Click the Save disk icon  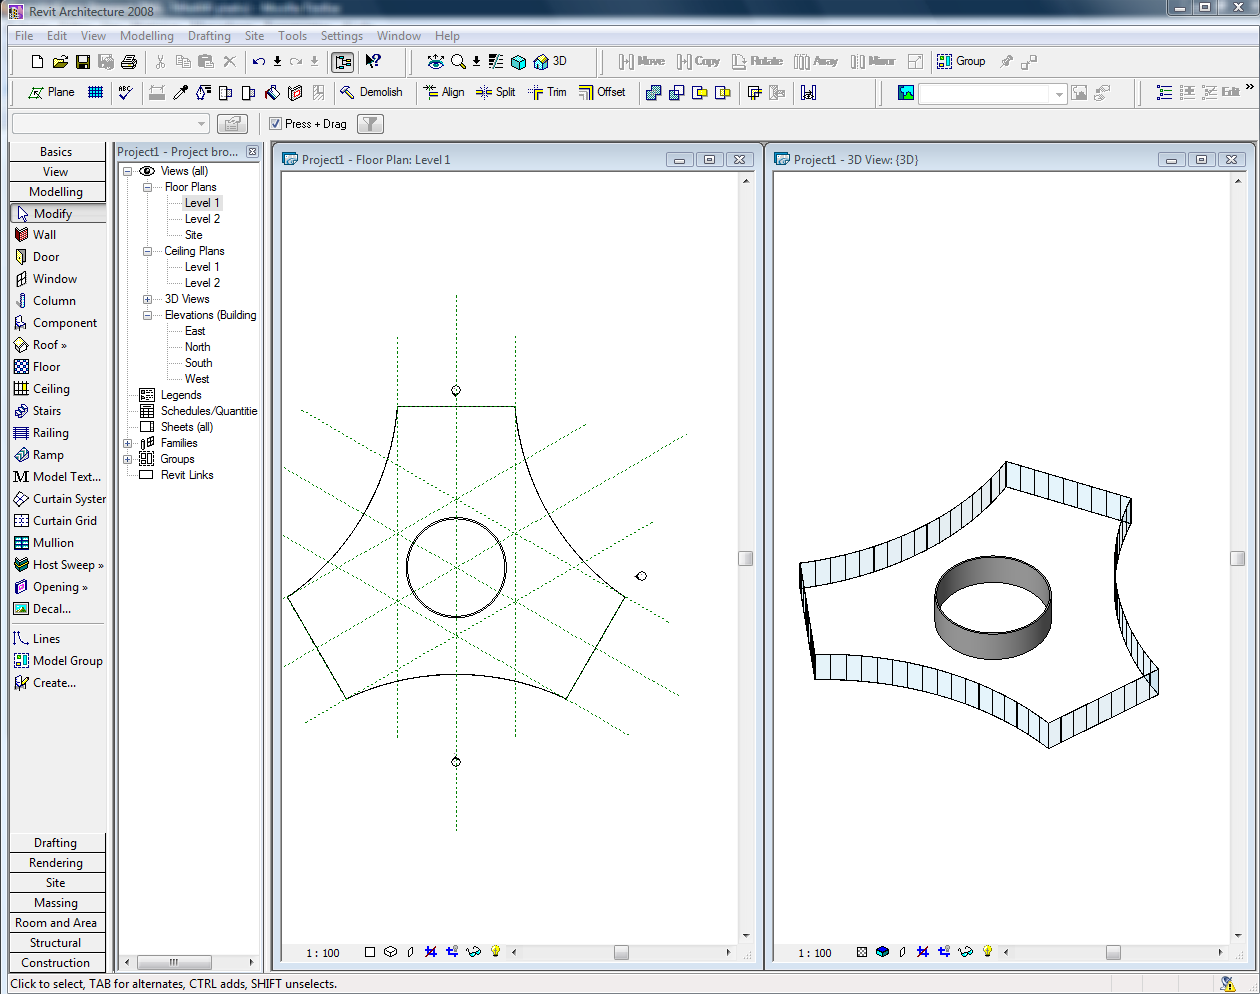pyautogui.click(x=83, y=62)
